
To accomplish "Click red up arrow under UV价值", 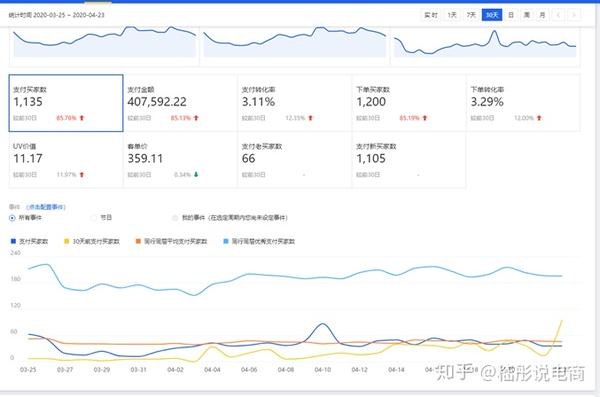I will point(82,175).
